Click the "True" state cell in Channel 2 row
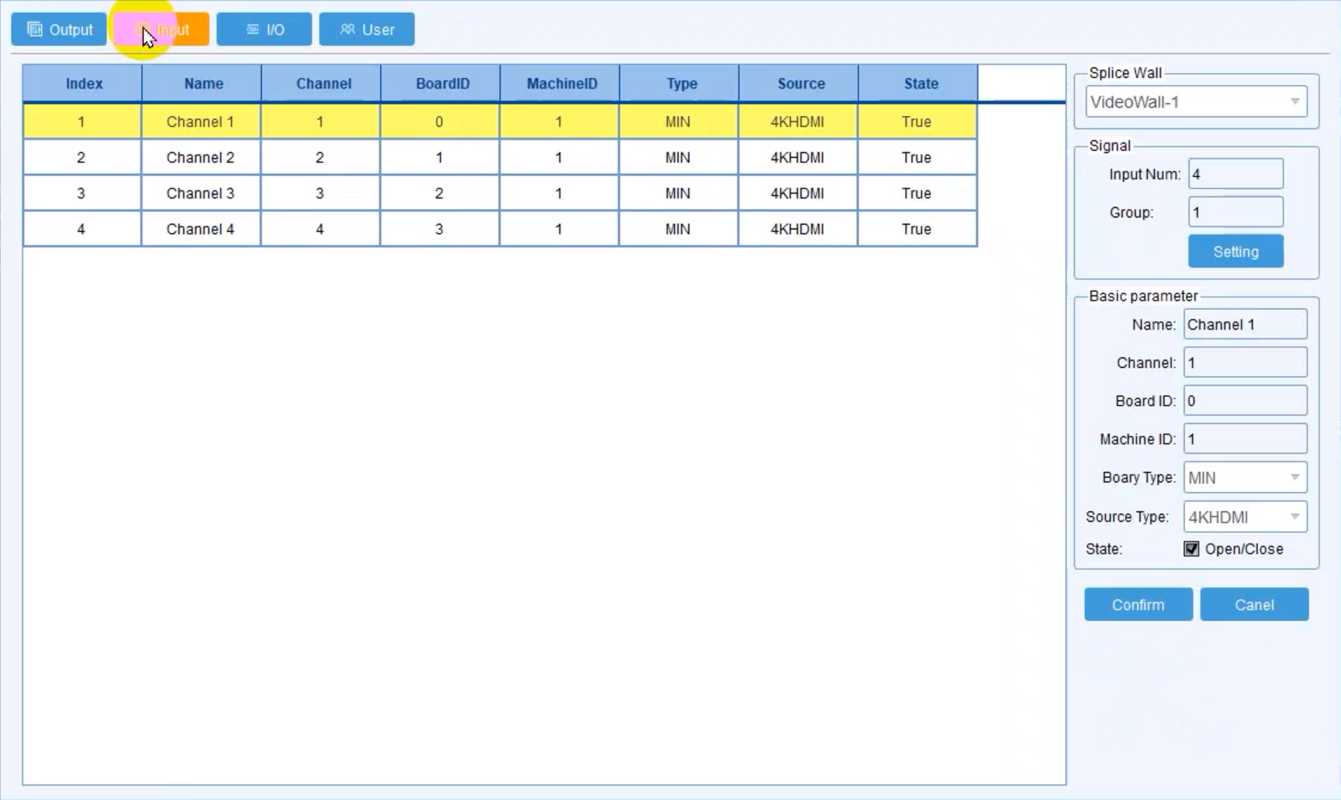This screenshot has width=1341, height=800. pyautogui.click(x=917, y=158)
